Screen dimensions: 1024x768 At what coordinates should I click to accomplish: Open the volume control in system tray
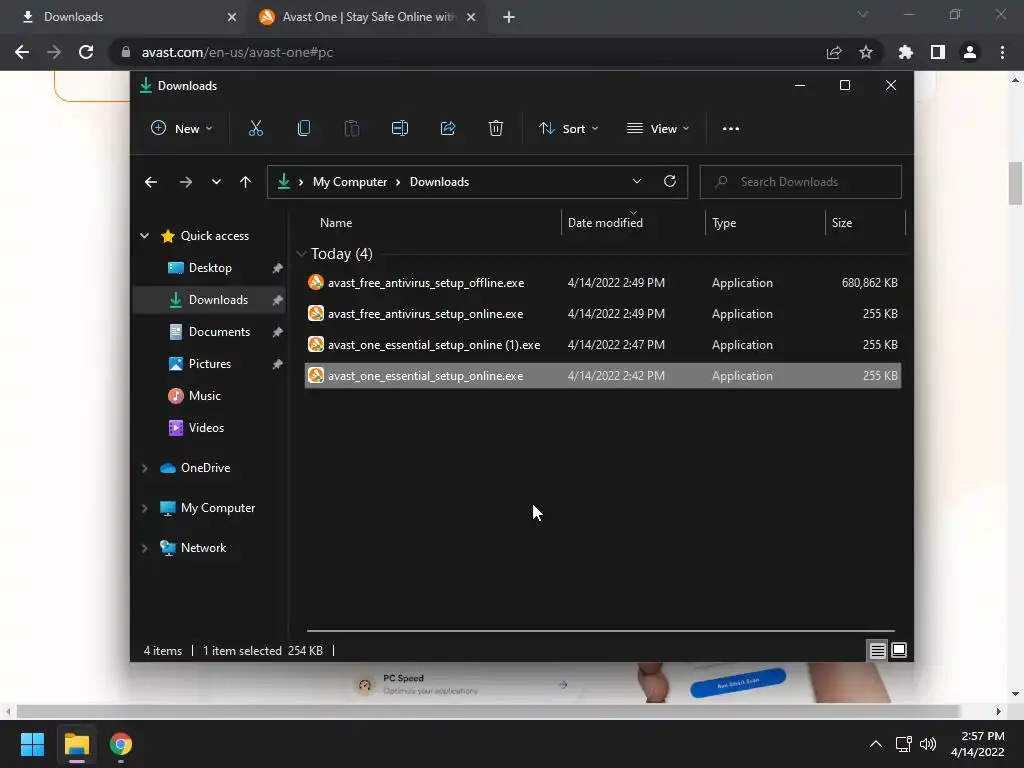927,744
